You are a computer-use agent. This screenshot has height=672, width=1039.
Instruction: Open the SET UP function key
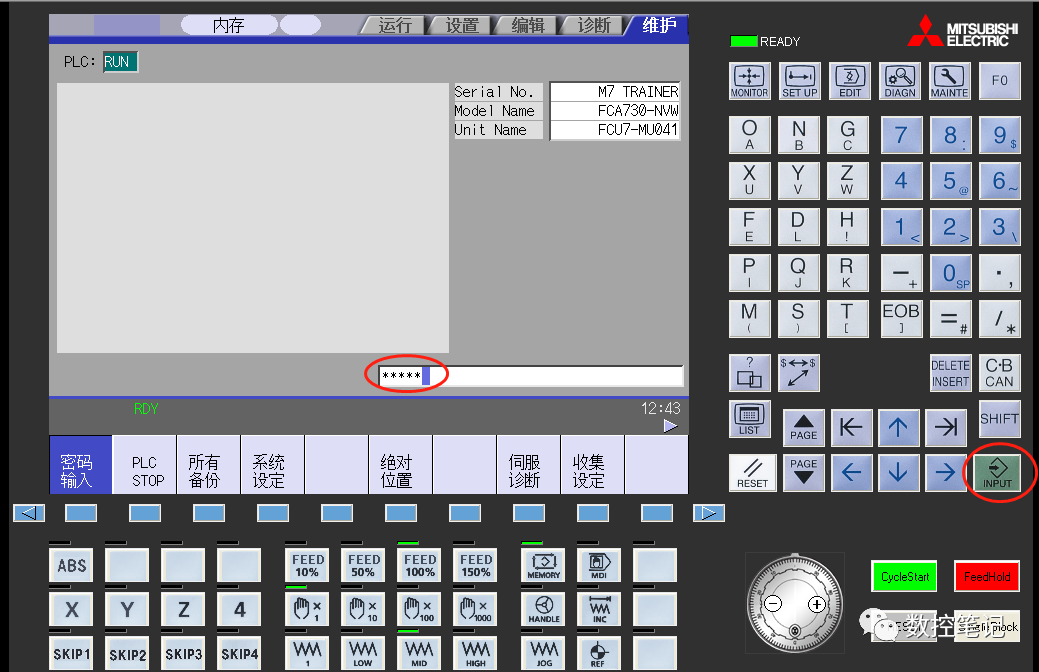pyautogui.click(x=800, y=81)
